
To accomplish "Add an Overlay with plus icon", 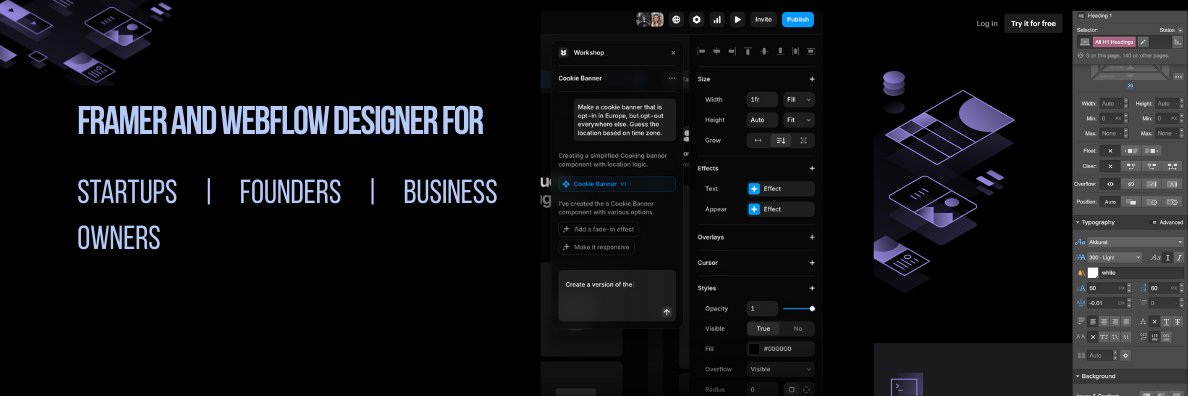I will click(811, 237).
